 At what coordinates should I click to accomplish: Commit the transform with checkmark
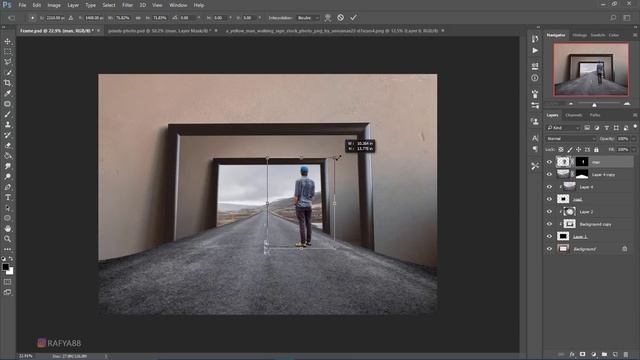point(353,18)
